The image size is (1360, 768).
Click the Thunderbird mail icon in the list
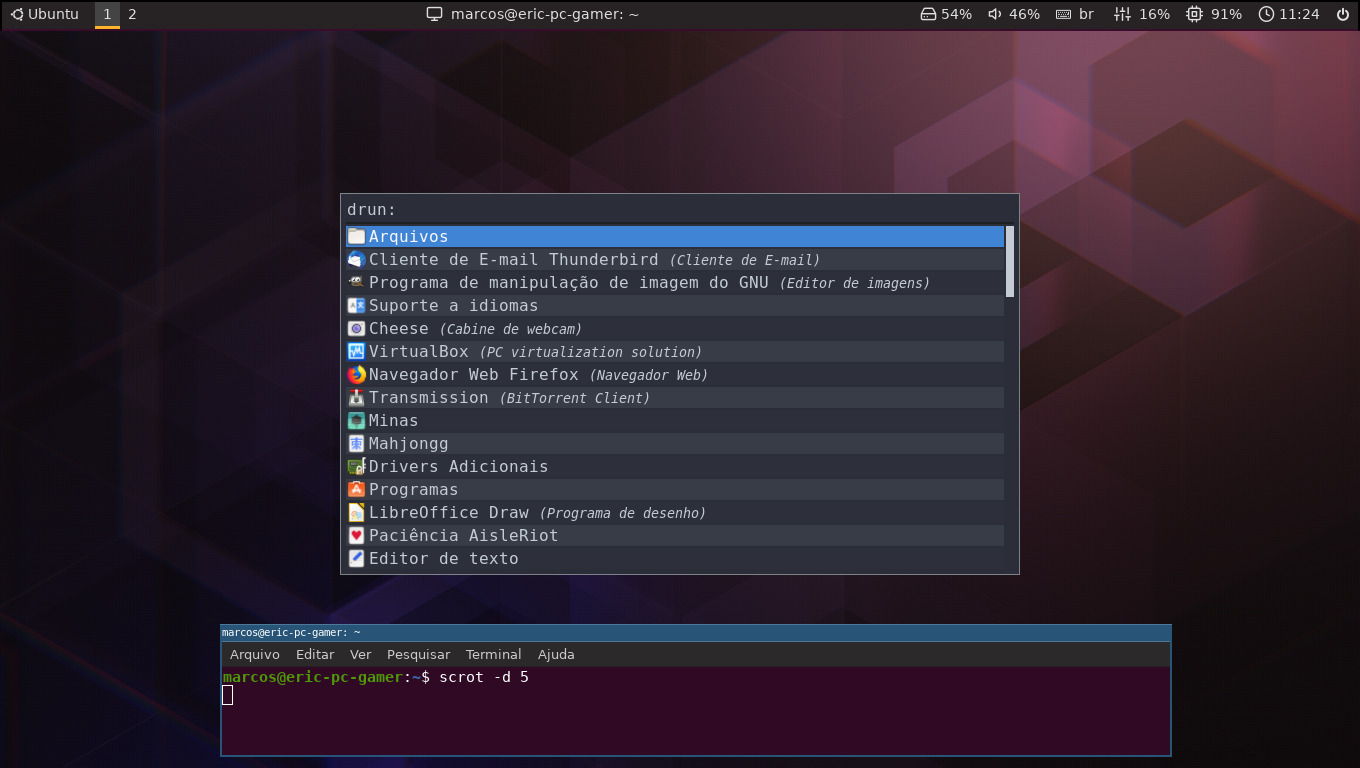tap(356, 259)
